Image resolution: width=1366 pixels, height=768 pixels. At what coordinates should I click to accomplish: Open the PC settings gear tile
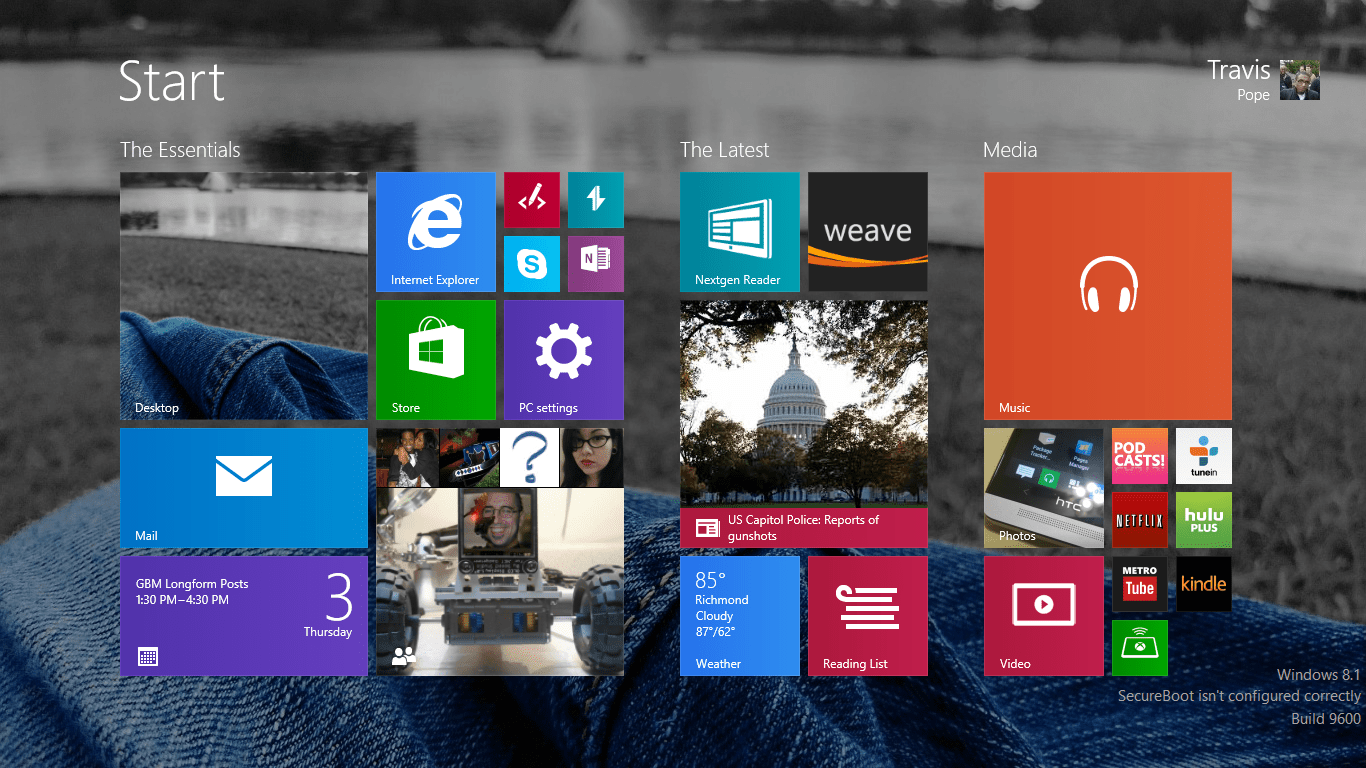(x=563, y=360)
